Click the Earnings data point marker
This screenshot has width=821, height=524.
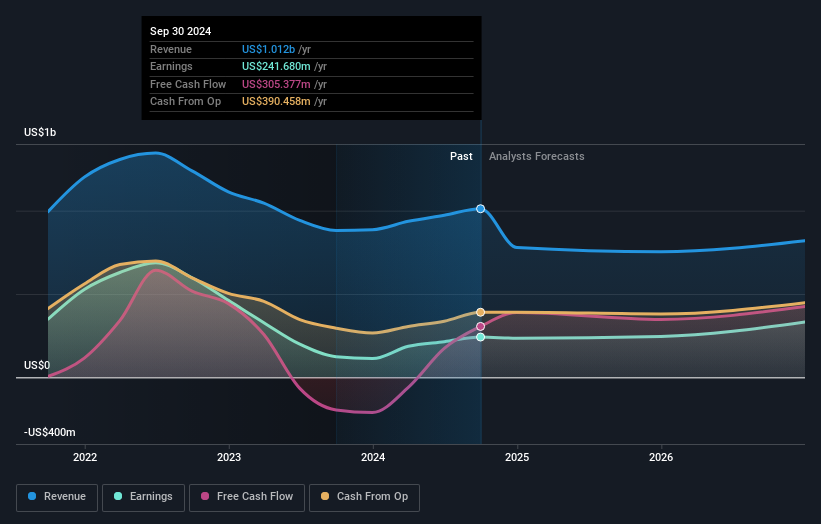point(480,337)
